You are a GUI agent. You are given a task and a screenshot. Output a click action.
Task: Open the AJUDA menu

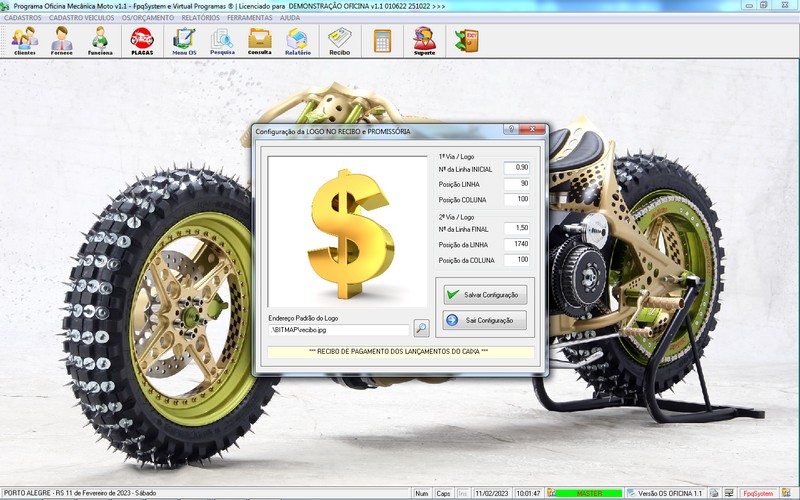[x=290, y=17]
